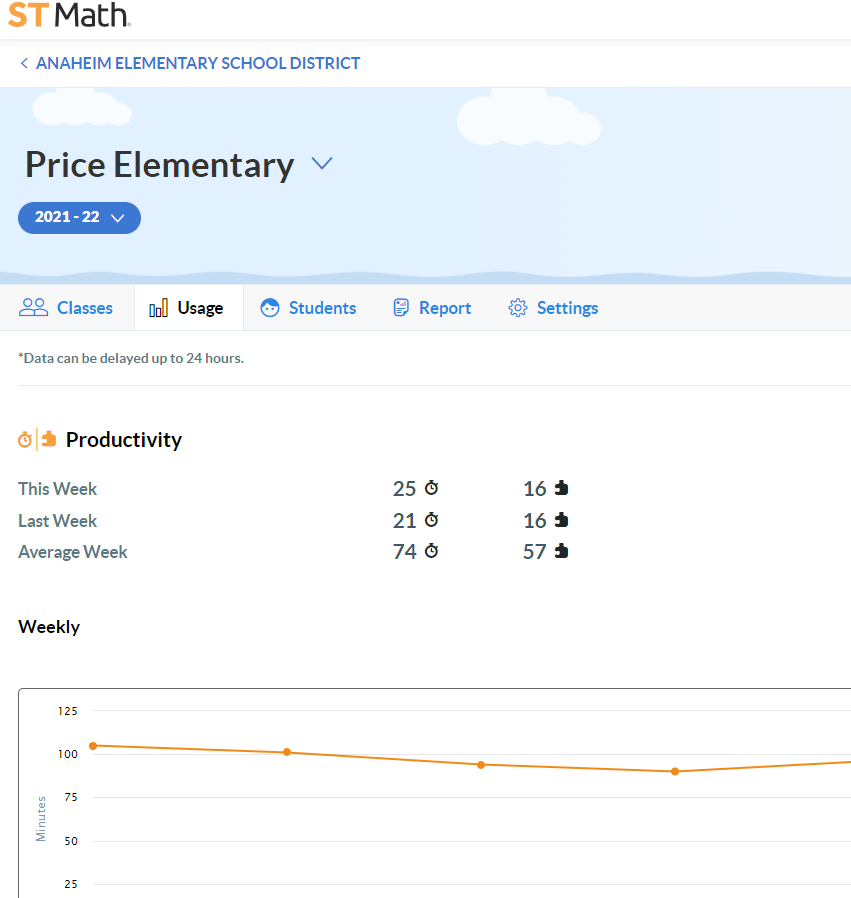The height and width of the screenshot is (898, 851).
Task: Click the Price Elementary school title
Action: (160, 165)
